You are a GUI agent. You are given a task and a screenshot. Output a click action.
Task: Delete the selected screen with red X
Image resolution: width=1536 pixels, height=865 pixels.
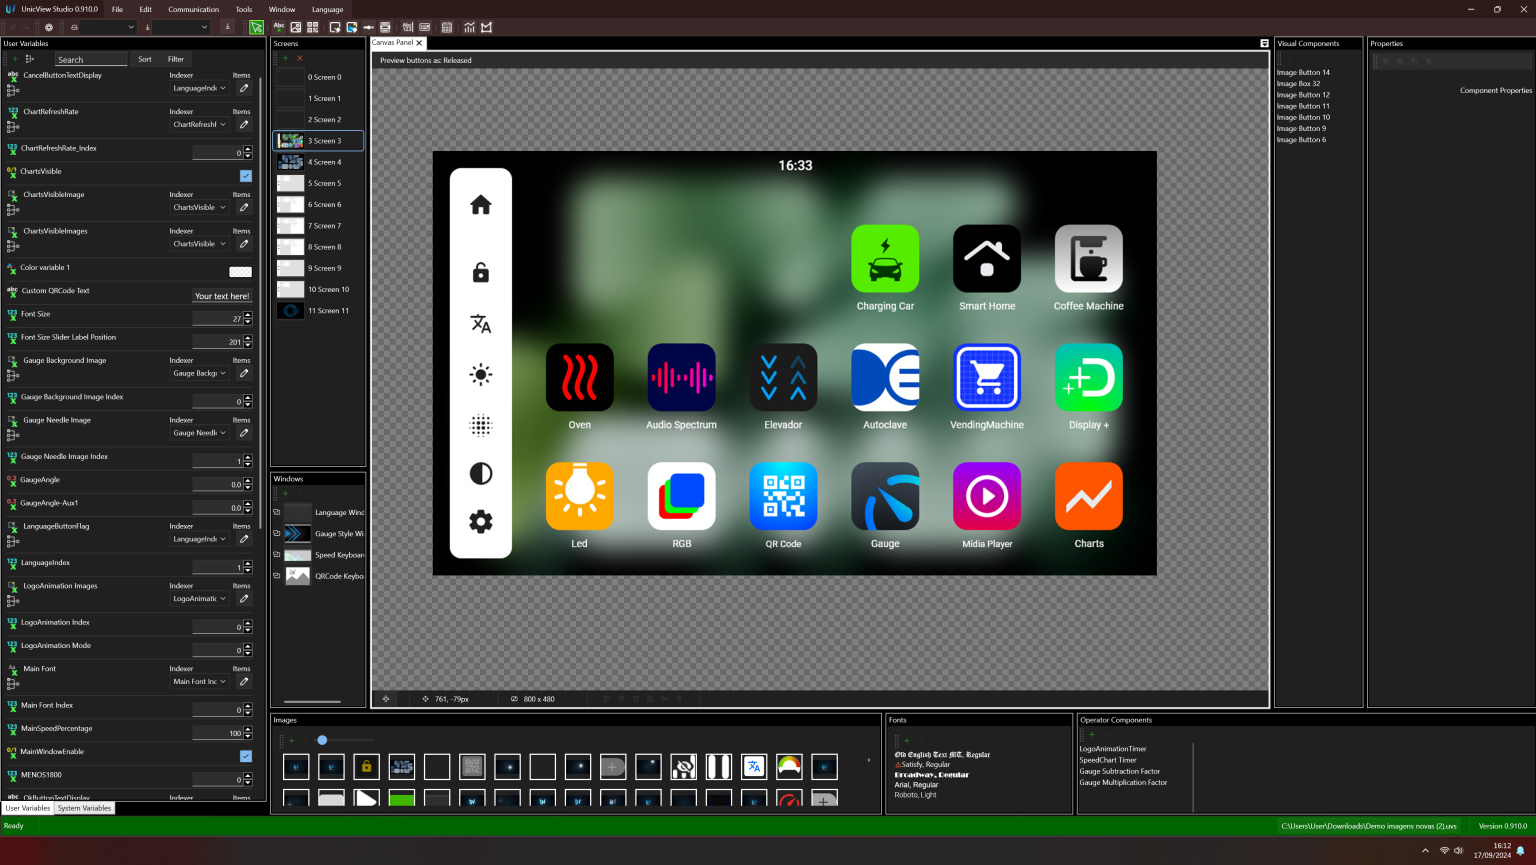coord(299,58)
